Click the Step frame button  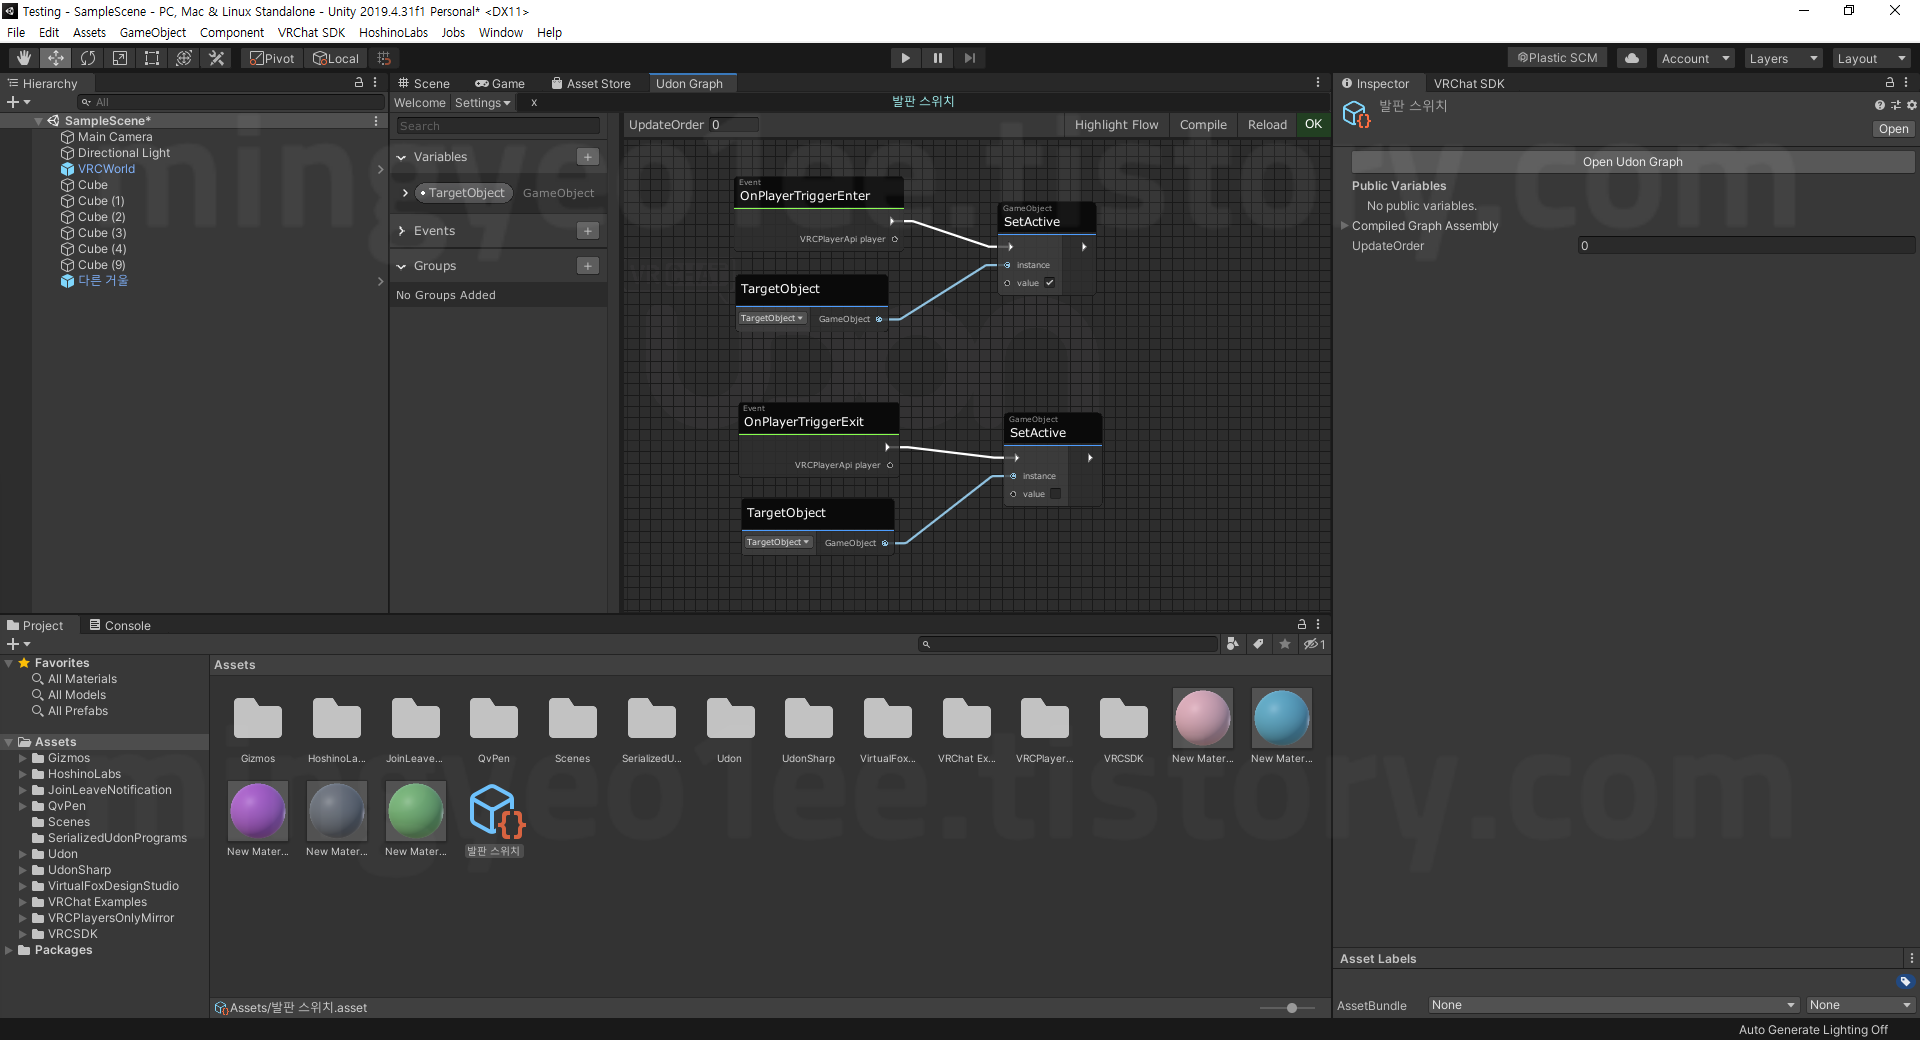pyautogui.click(x=970, y=58)
